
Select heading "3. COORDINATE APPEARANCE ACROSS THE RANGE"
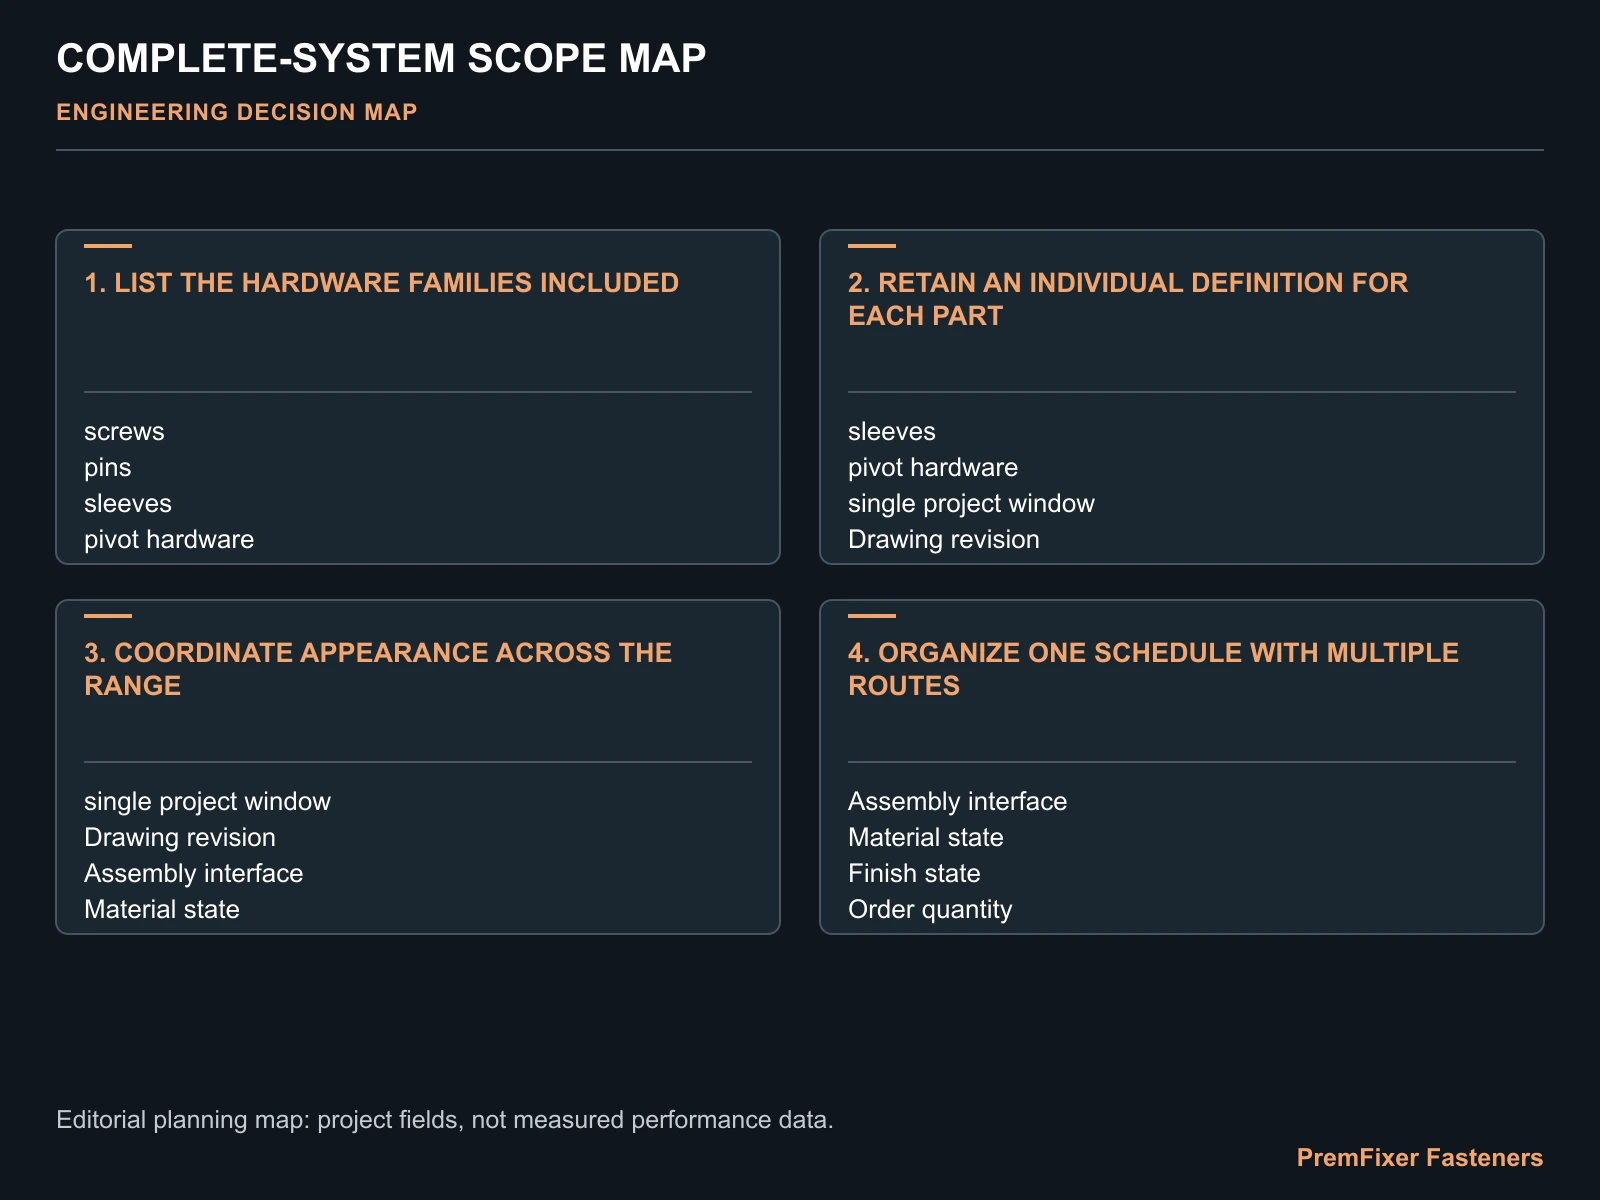[378, 669]
